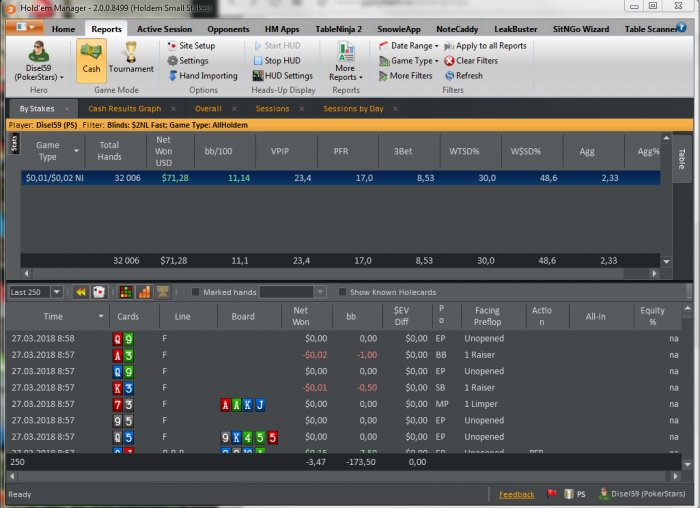Open hero selection dropdown arrow
The image size is (700, 508).
tap(62, 77)
